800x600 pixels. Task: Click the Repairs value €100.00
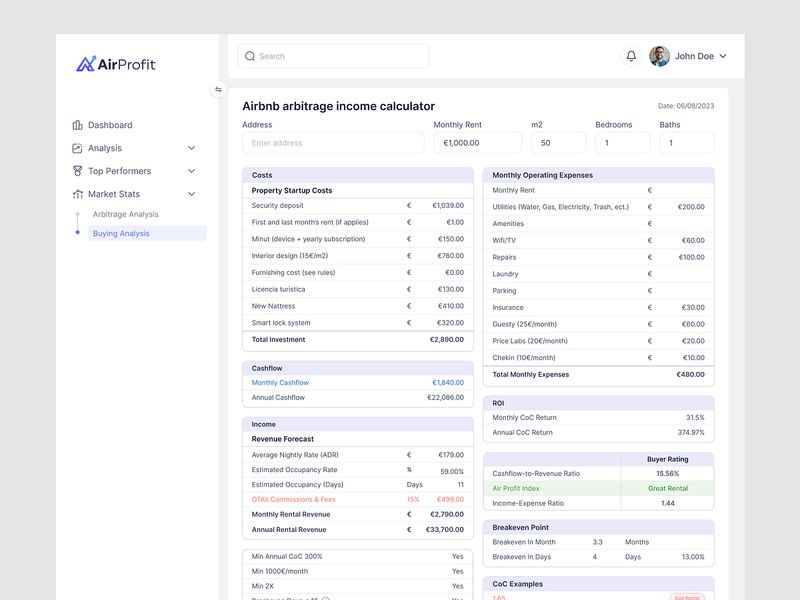(691, 257)
